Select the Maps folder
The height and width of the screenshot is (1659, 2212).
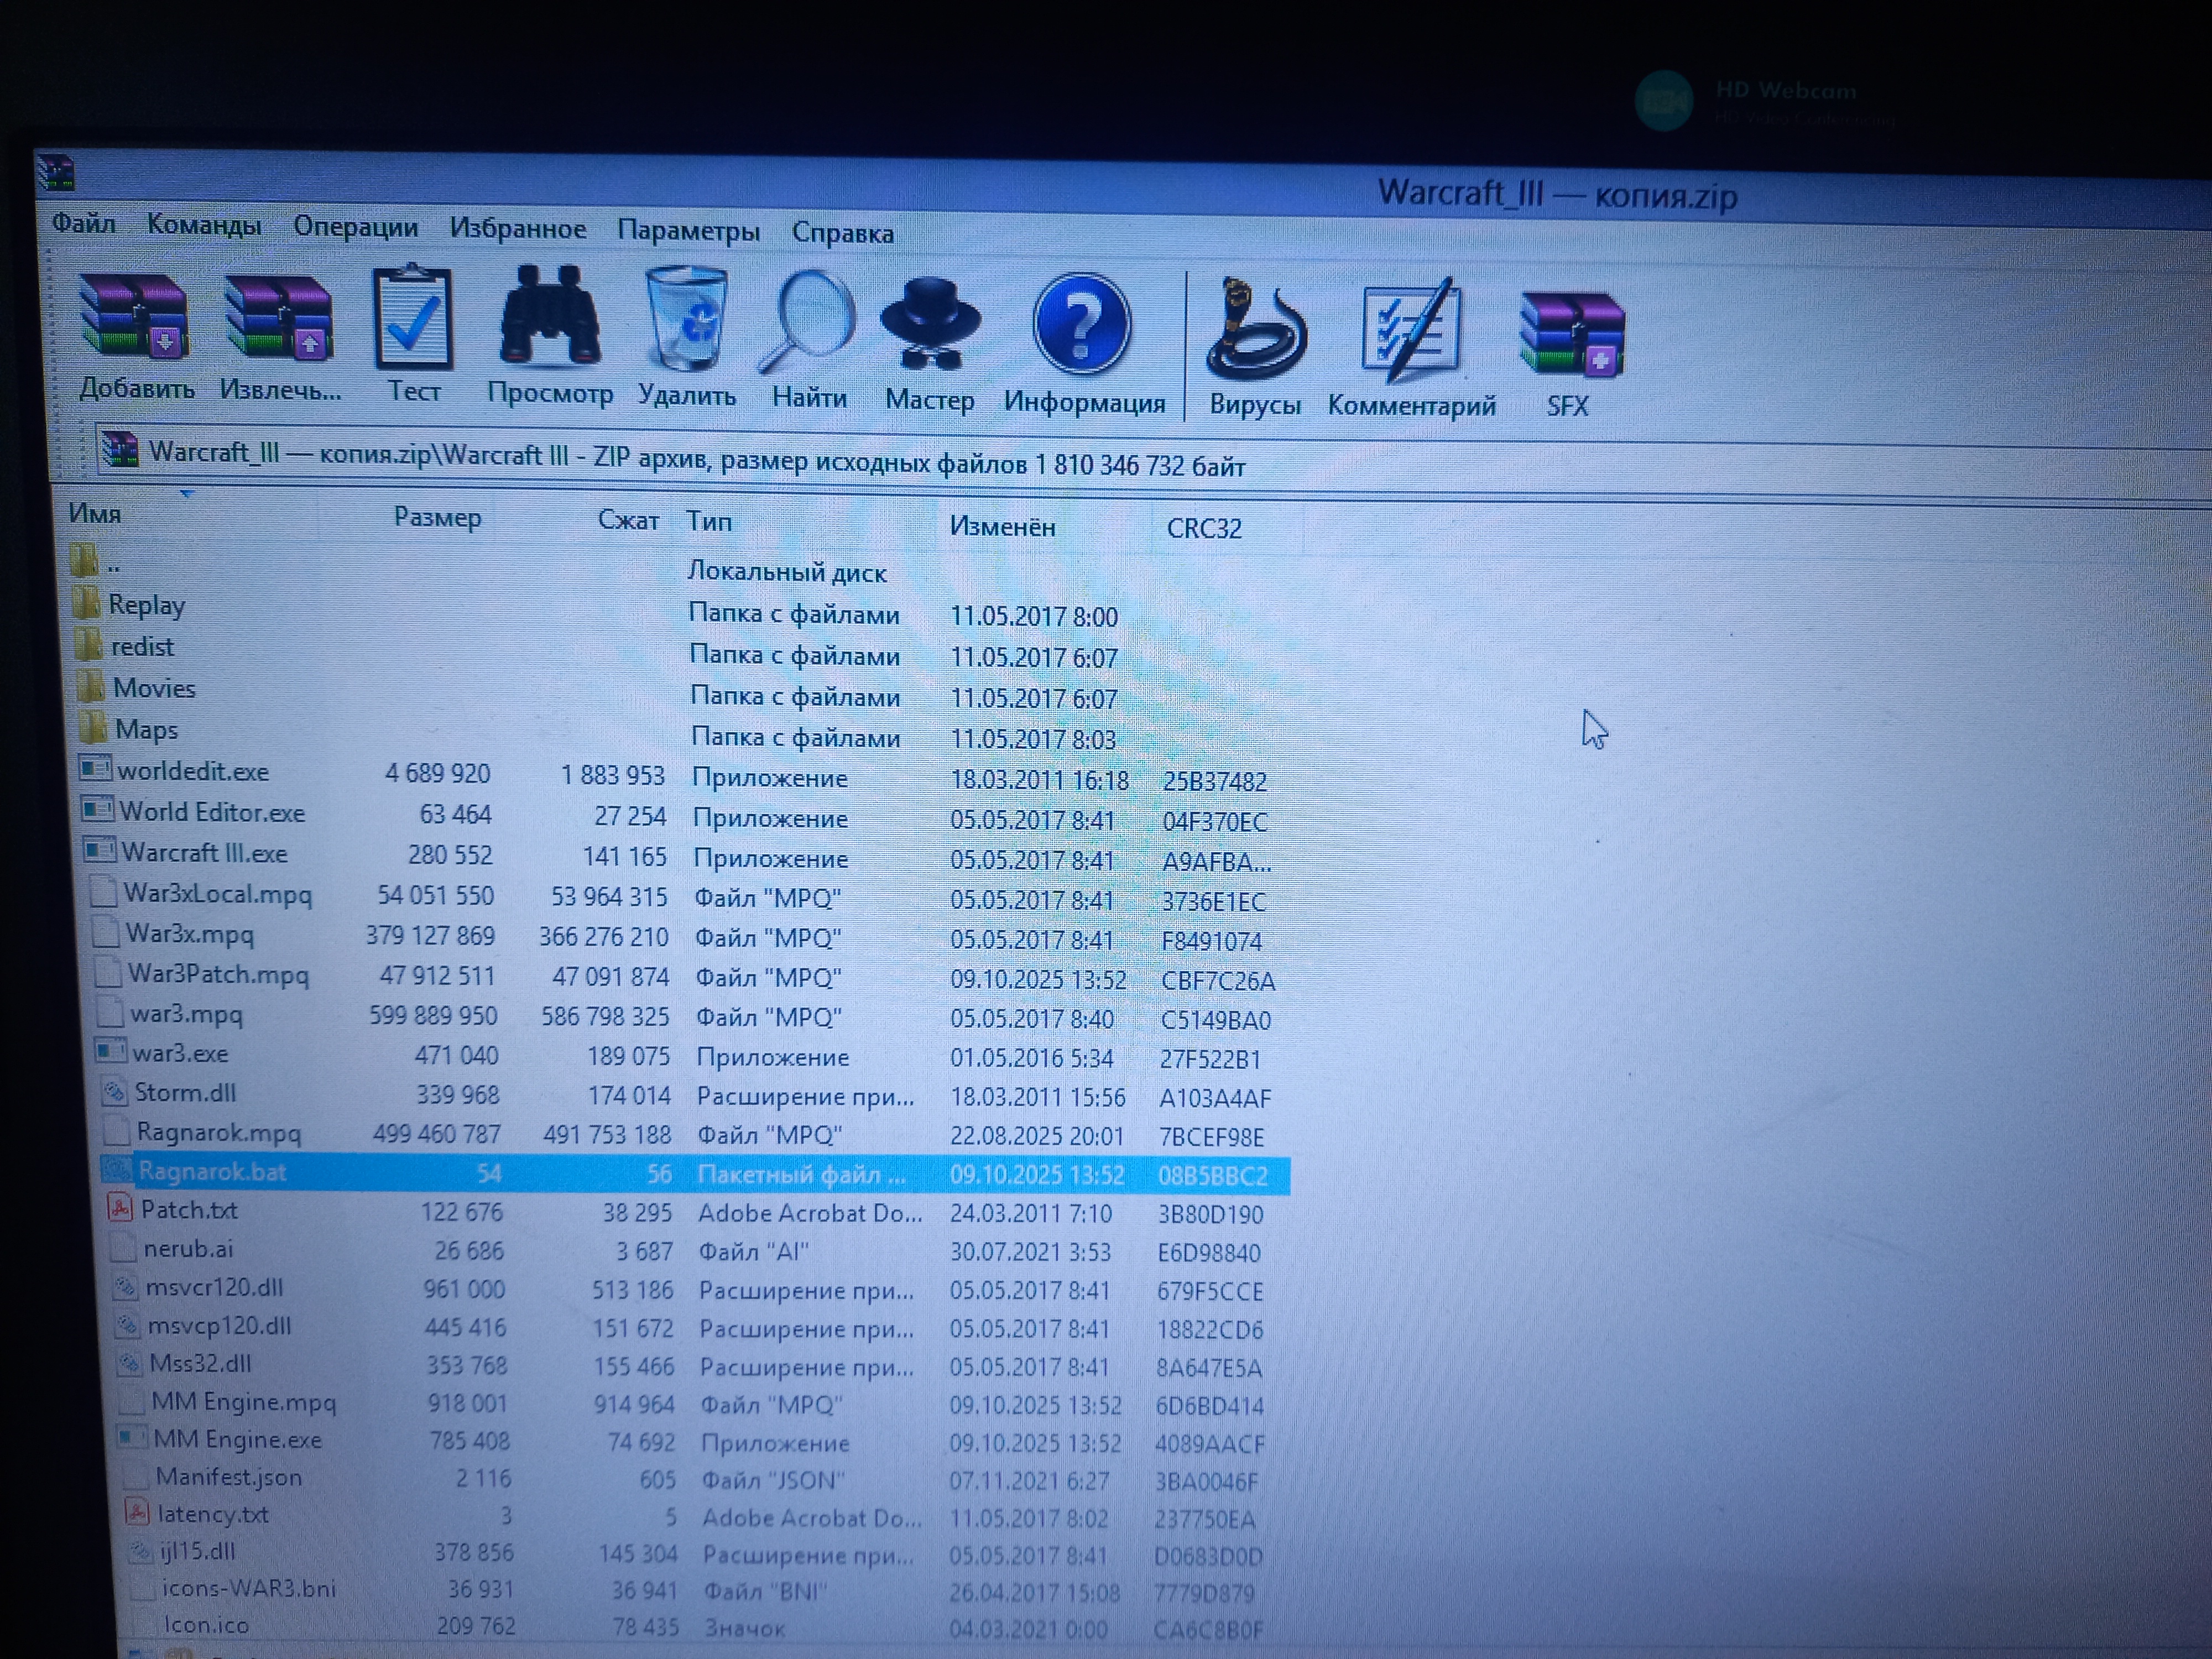146,730
